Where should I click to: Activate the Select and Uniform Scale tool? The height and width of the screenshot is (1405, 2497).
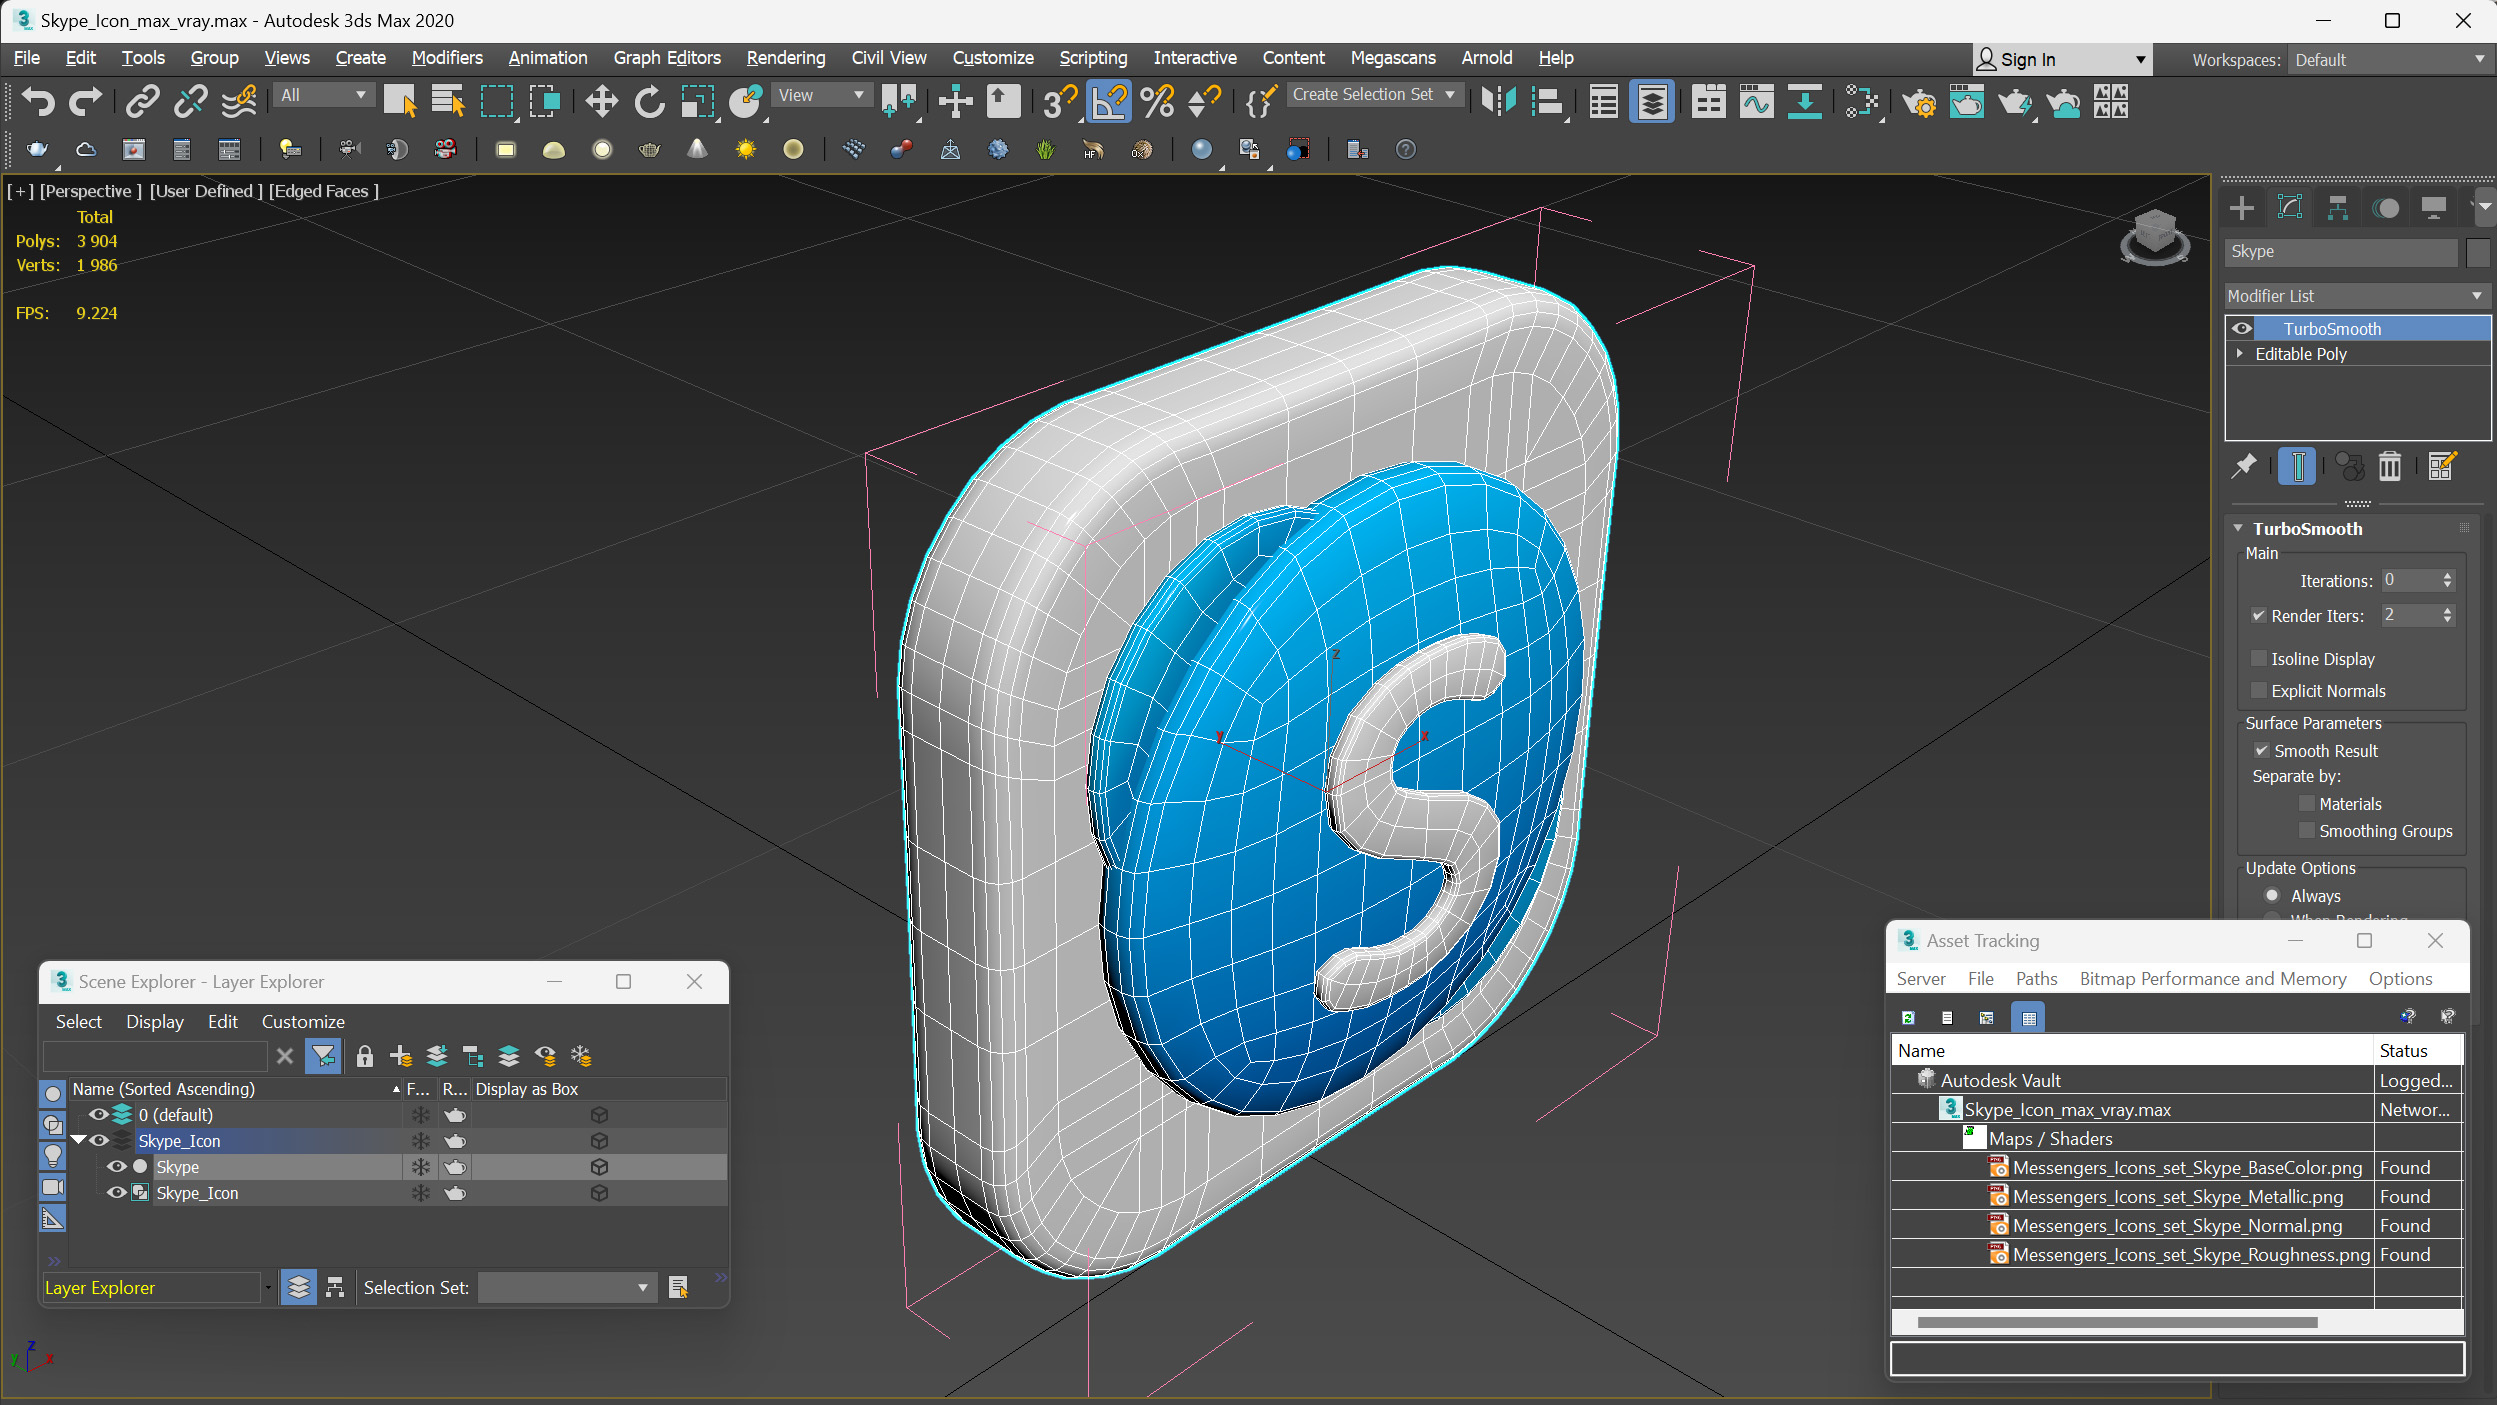[697, 101]
